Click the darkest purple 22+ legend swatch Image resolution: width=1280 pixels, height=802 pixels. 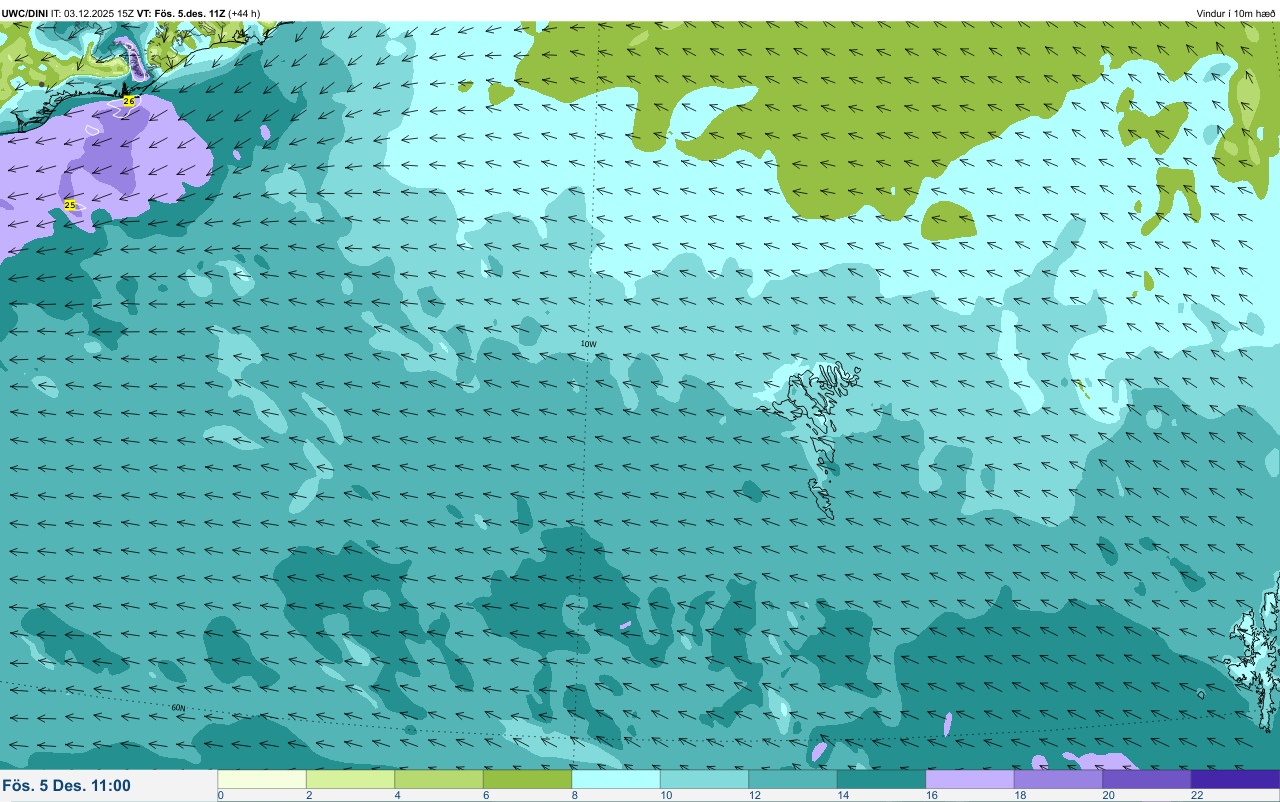[x=1235, y=779]
